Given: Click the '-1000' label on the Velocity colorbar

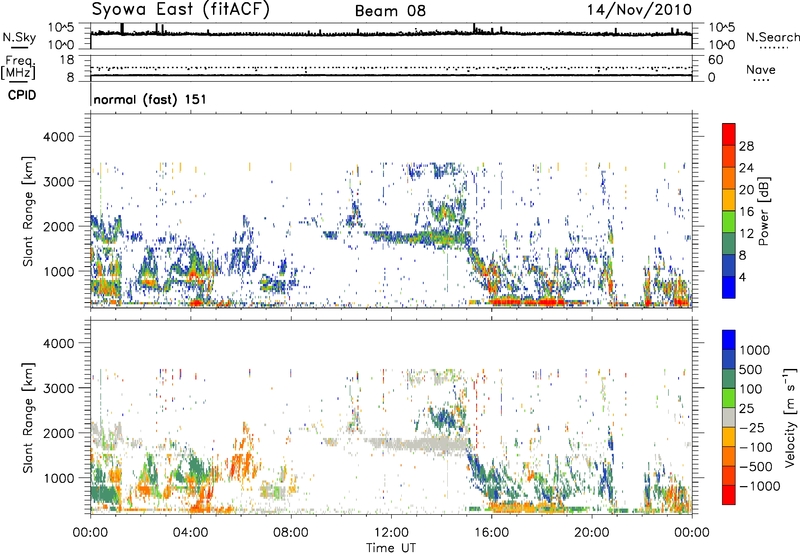Looking at the screenshot, I should click(759, 486).
